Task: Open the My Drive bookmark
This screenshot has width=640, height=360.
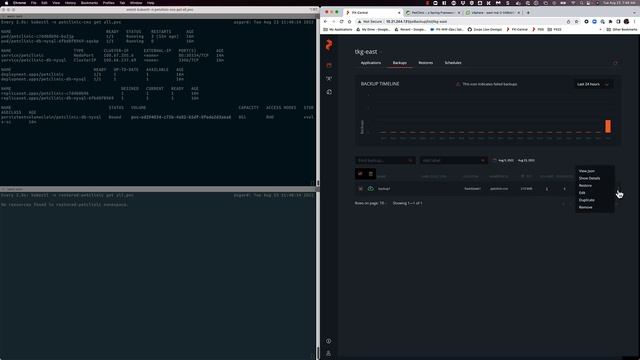Action: click(373, 29)
